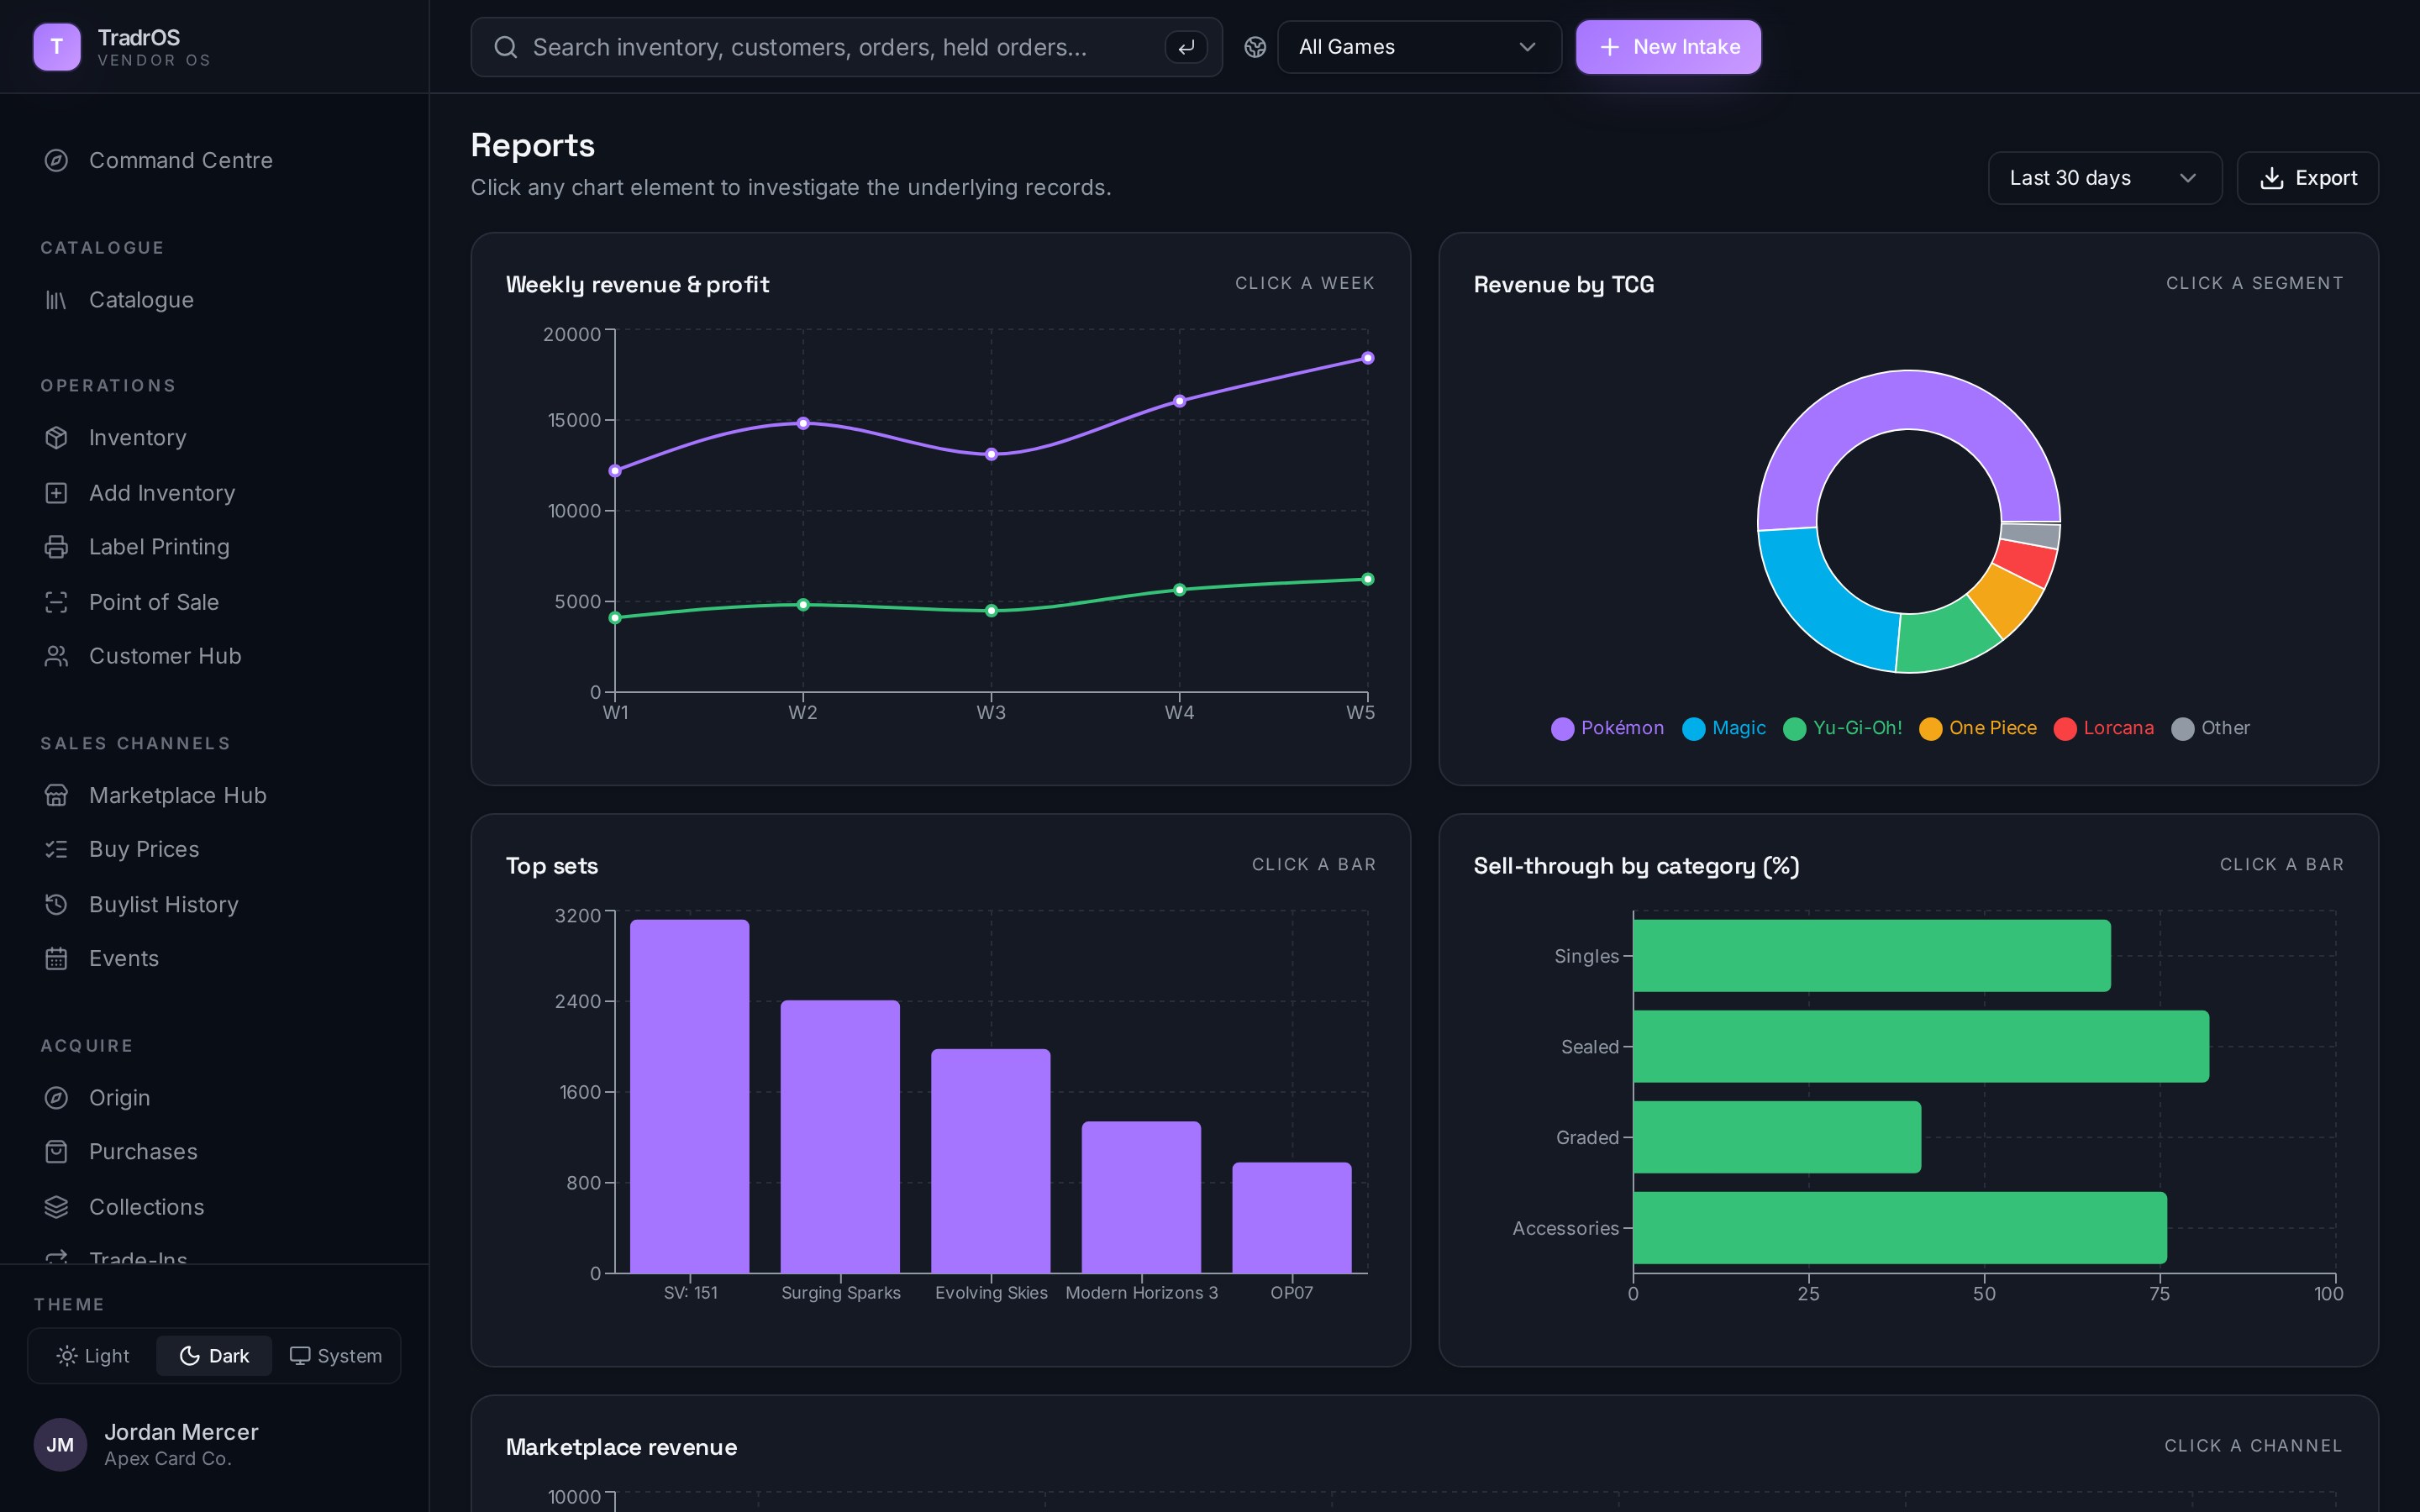Click the Modern Horizons 3 bar
This screenshot has width=2420, height=1512.
tap(1141, 1197)
